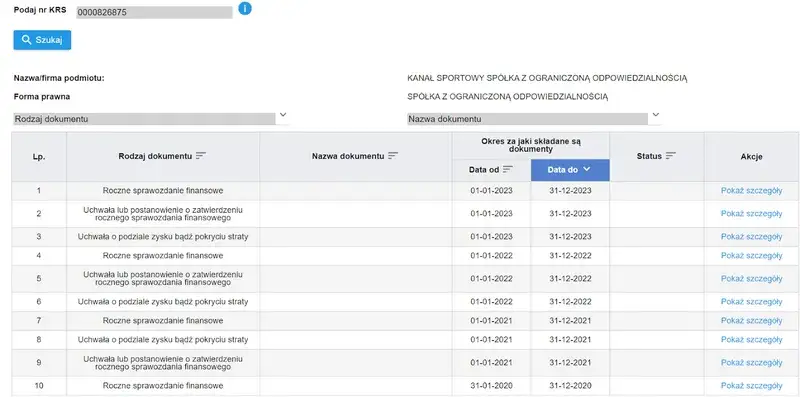Open Pokaż szczegóły in row 8
The width and height of the screenshot is (800, 397).
(x=751, y=340)
